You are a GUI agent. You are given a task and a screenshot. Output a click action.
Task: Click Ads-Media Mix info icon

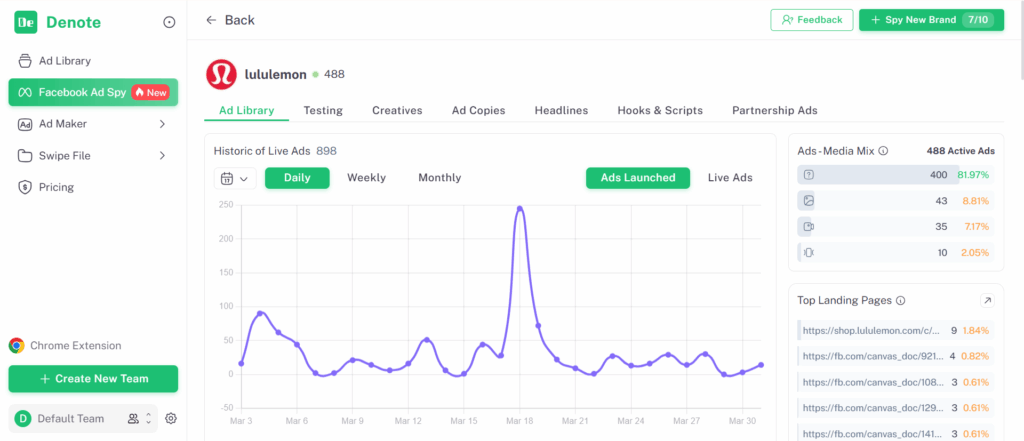[x=883, y=151]
